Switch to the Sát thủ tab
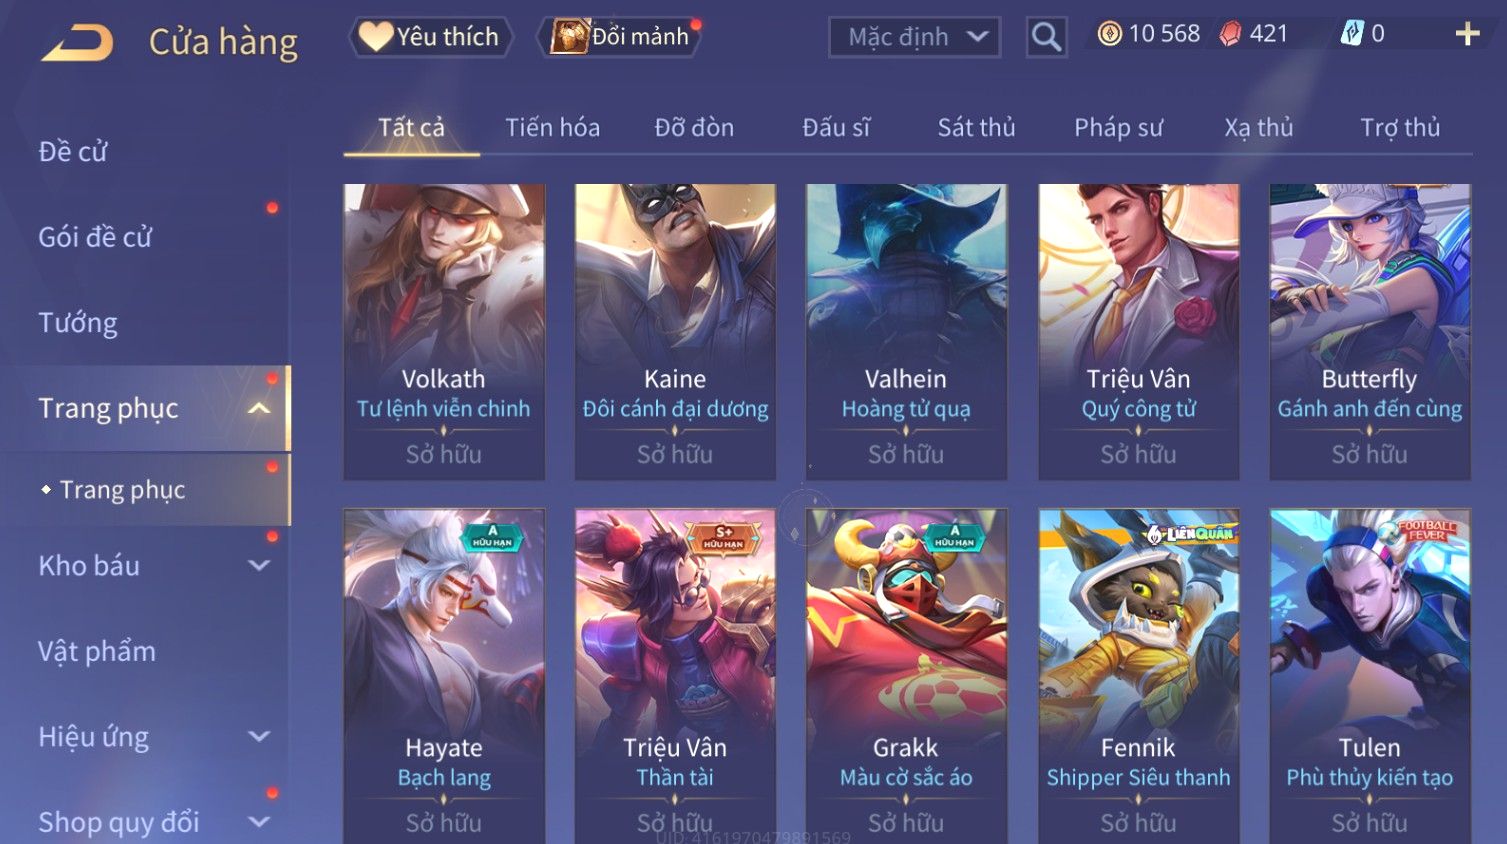 pyautogui.click(x=976, y=127)
